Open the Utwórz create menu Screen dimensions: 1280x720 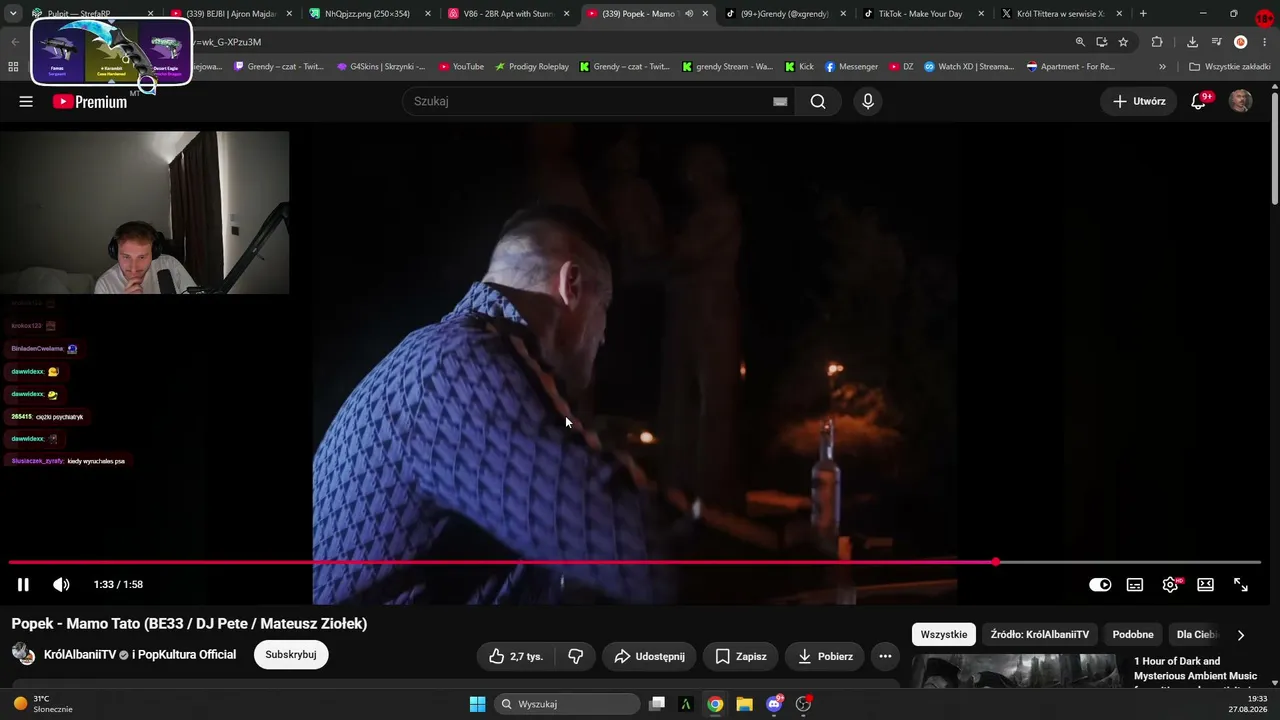(1139, 101)
